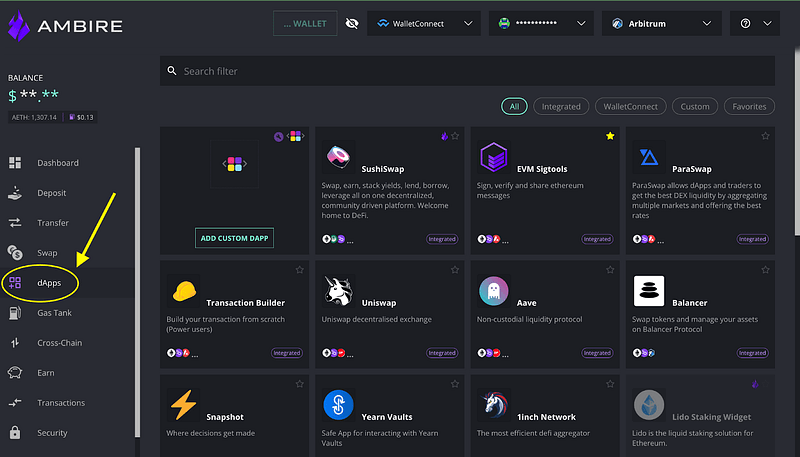Open the Swap coins icon
Viewport: 800px width, 457px height.
(x=15, y=252)
